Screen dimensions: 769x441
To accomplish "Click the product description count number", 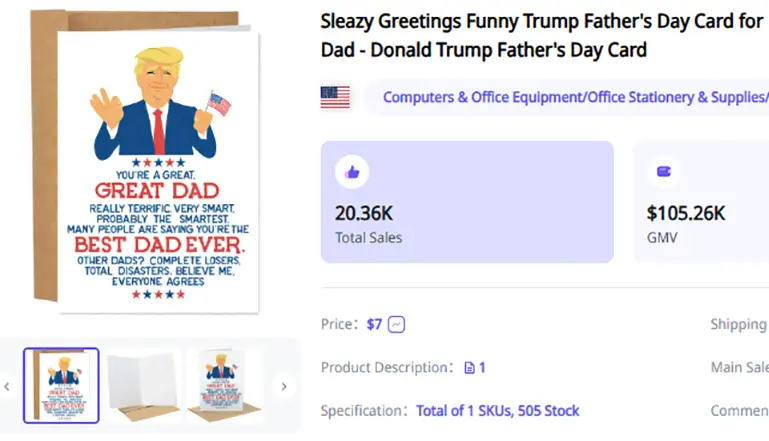I will point(482,368).
